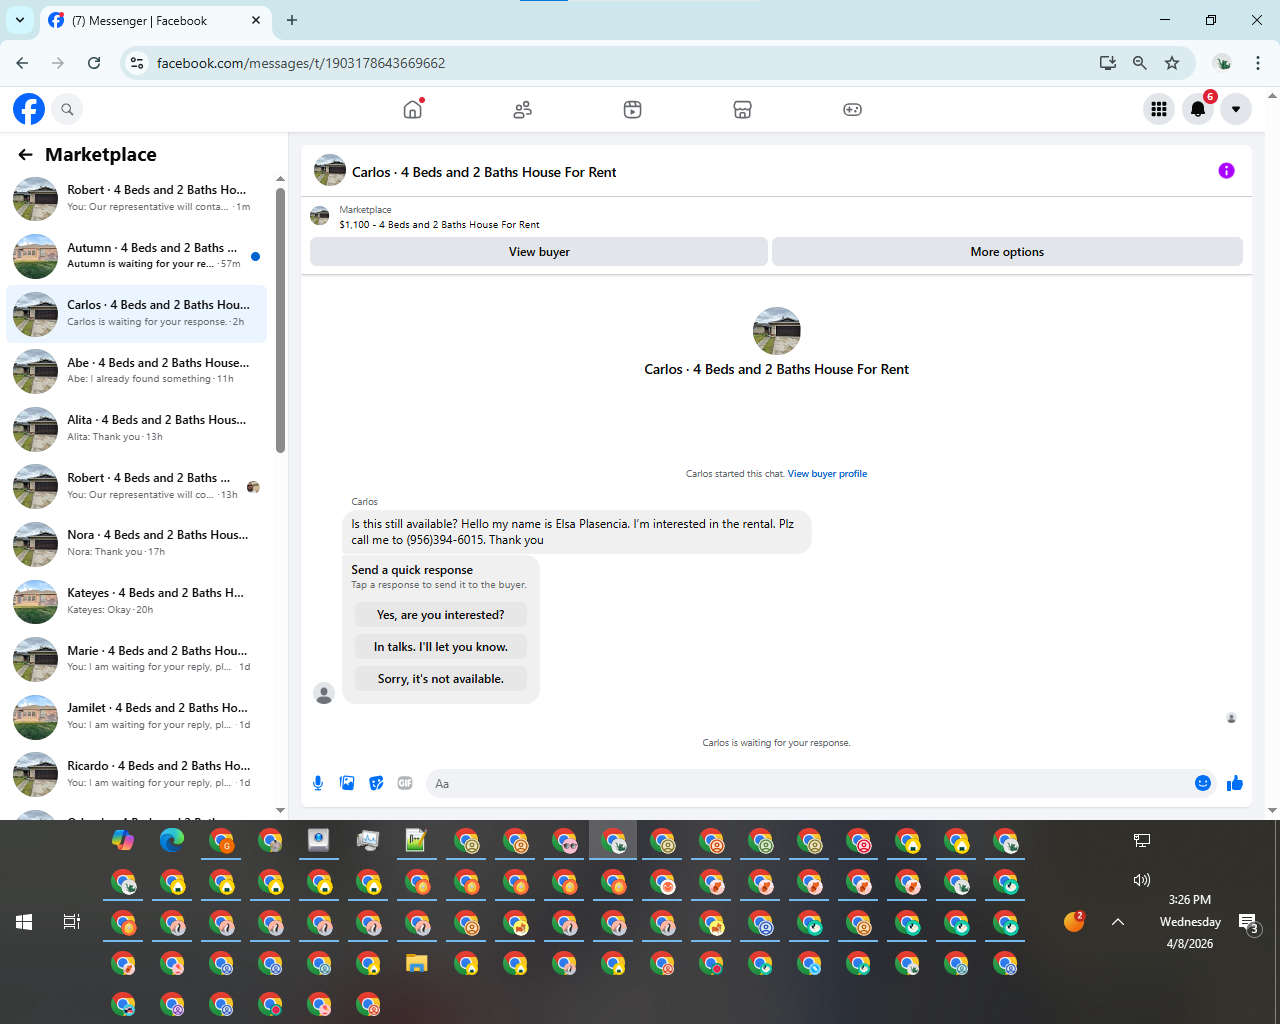The width and height of the screenshot is (1280, 1024).
Task: Open Kateyes' conversation
Action: click(x=137, y=602)
